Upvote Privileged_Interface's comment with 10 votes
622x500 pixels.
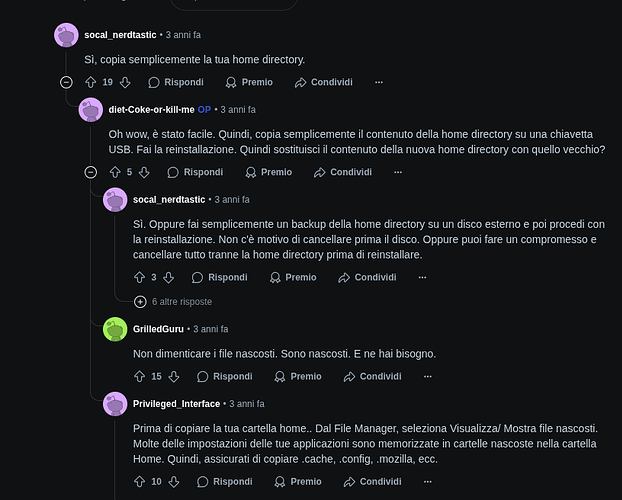tap(140, 481)
